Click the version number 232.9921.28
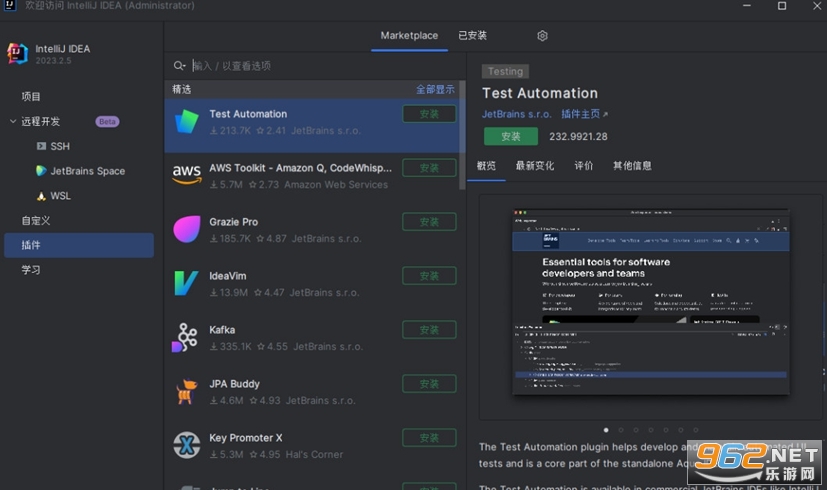This screenshot has width=827, height=490. [578, 137]
